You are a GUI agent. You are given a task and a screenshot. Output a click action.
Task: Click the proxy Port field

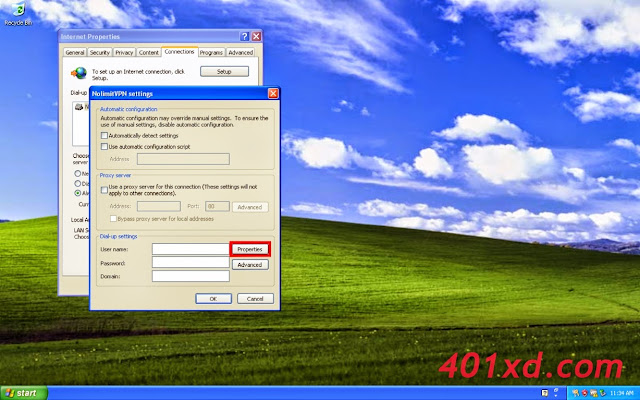[x=217, y=206]
